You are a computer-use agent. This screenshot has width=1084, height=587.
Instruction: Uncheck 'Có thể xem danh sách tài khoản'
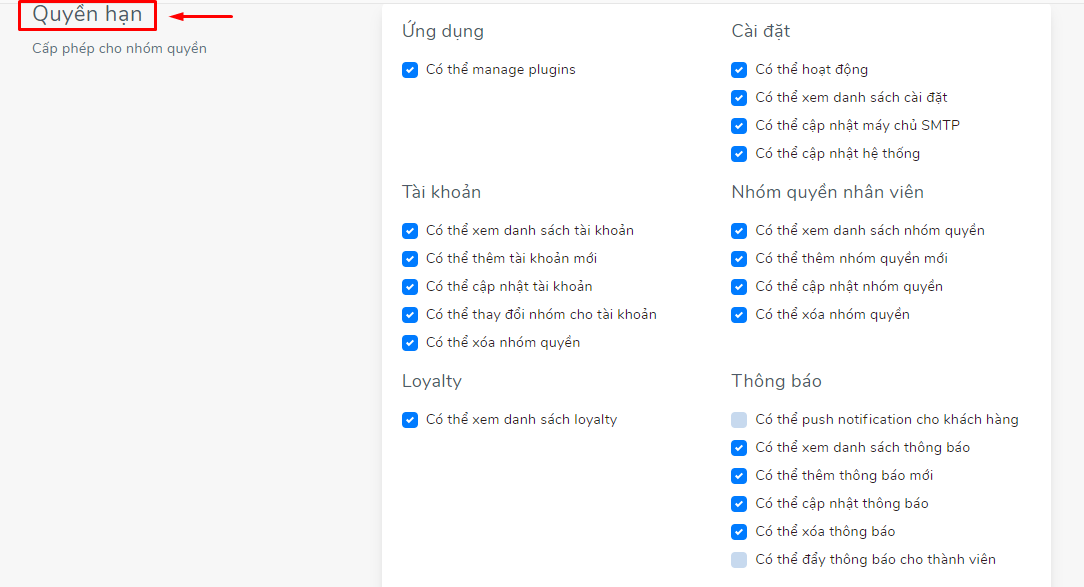coord(410,231)
